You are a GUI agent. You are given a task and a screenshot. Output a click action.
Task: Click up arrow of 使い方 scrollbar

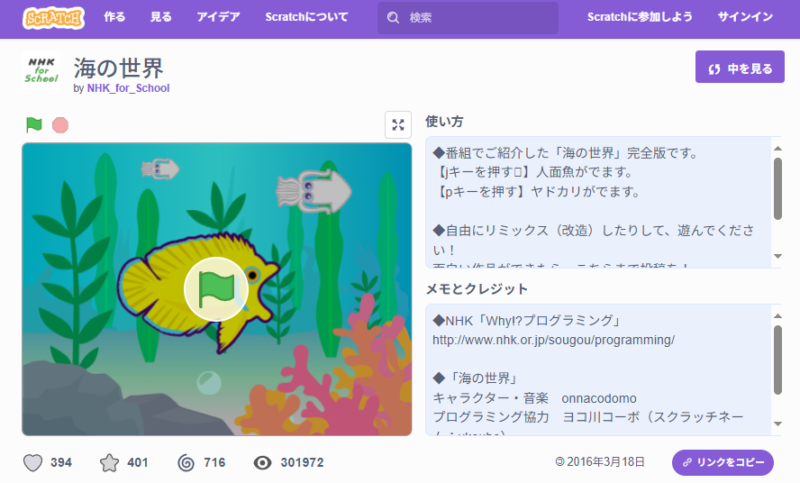778,149
